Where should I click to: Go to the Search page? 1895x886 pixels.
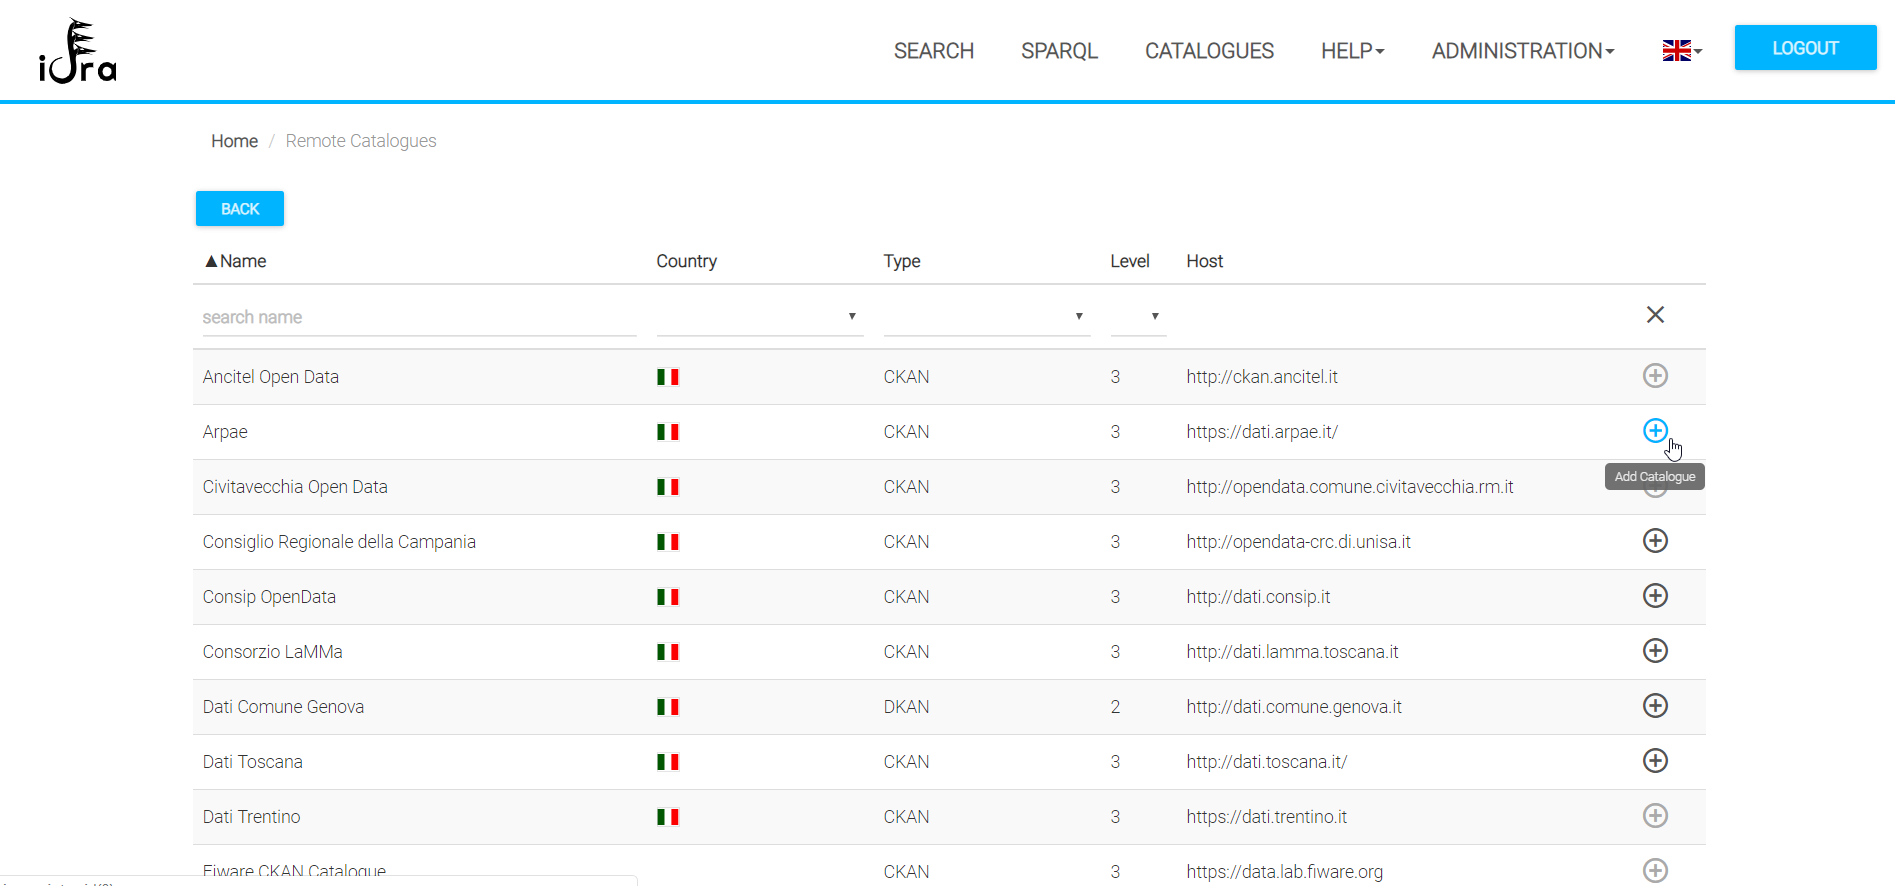(x=934, y=51)
